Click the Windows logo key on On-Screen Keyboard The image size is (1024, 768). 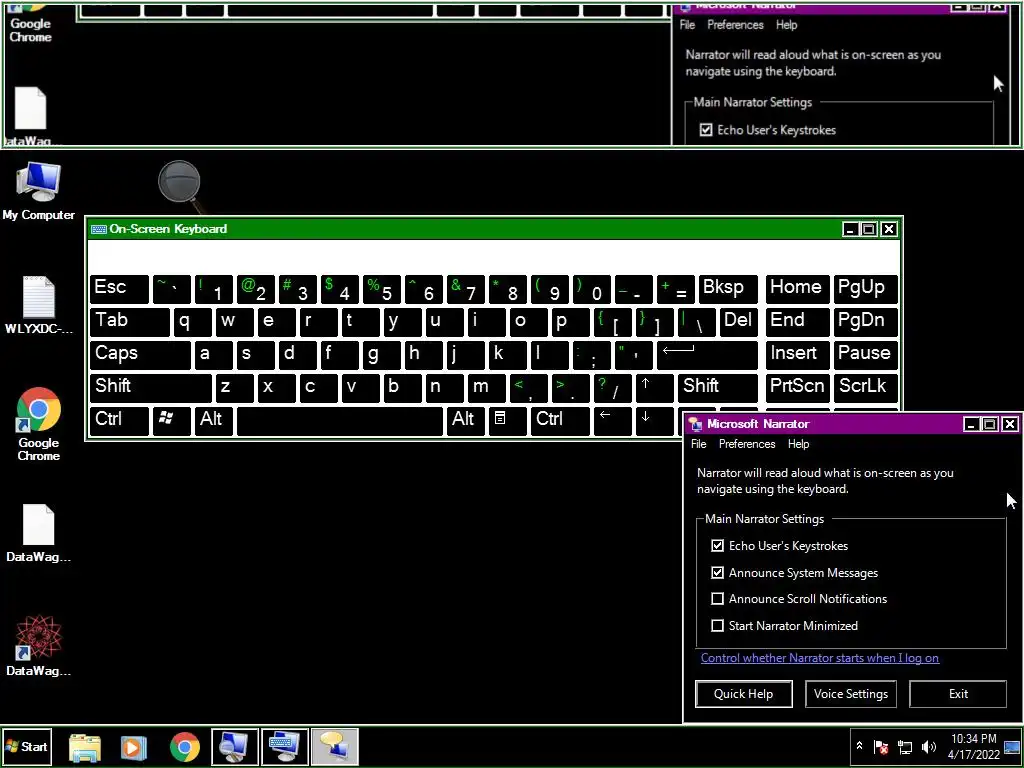pos(172,420)
